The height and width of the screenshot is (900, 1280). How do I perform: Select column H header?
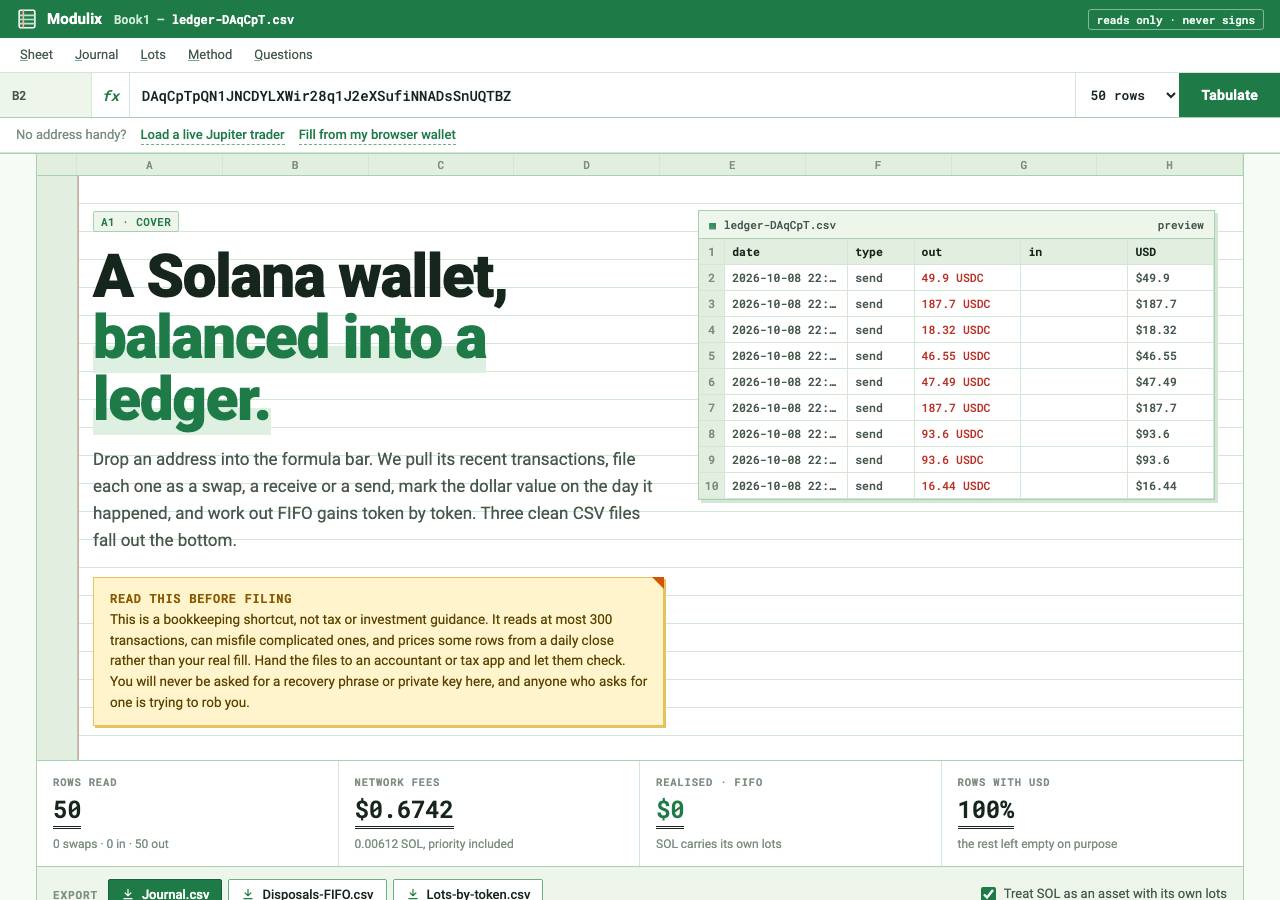point(1169,165)
